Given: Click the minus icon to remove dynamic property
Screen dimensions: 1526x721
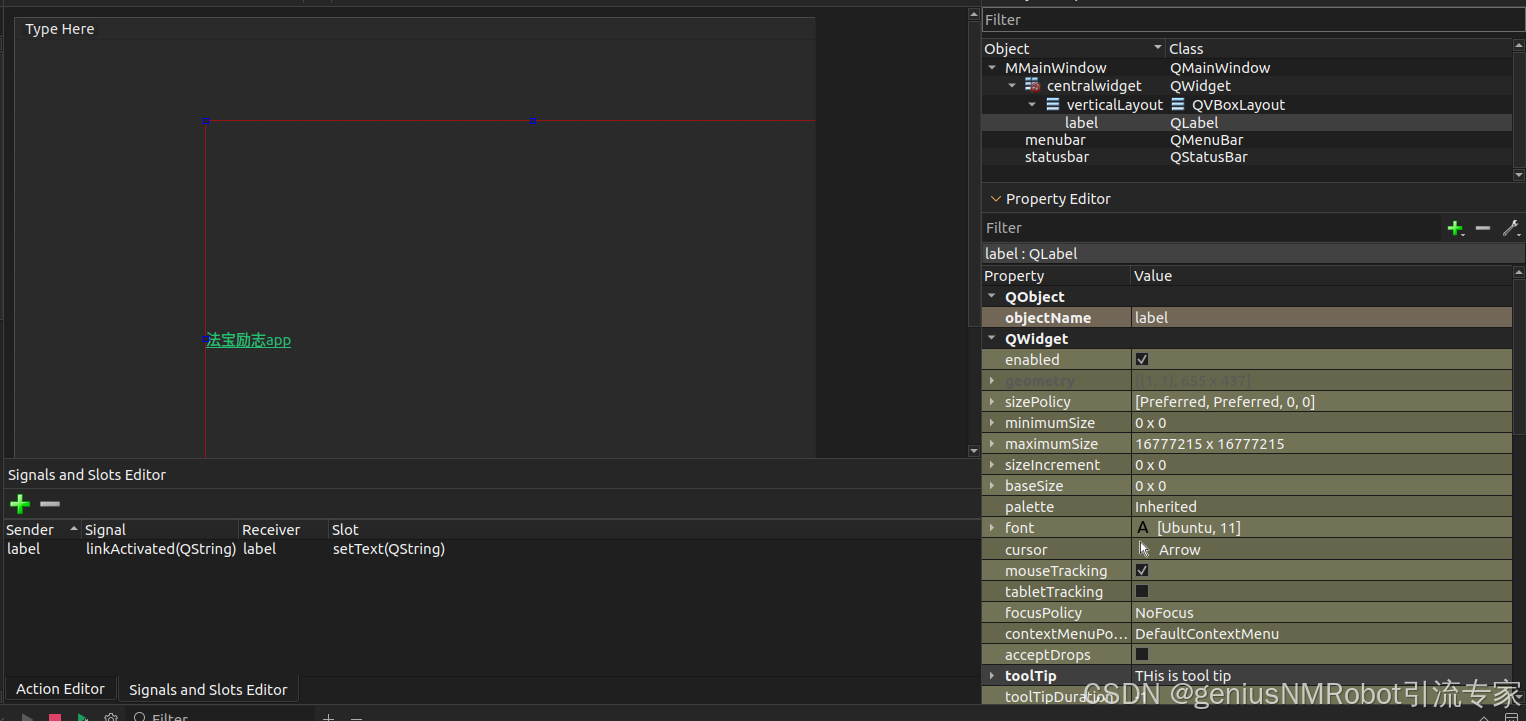Looking at the screenshot, I should pos(1483,228).
